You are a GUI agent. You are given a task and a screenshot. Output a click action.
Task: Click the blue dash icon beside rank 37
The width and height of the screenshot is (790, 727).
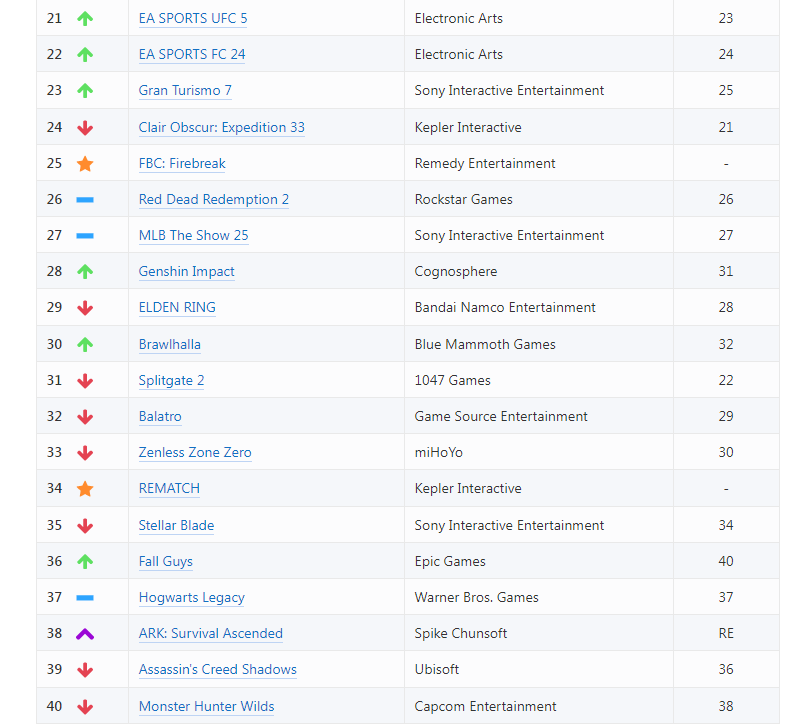(85, 598)
